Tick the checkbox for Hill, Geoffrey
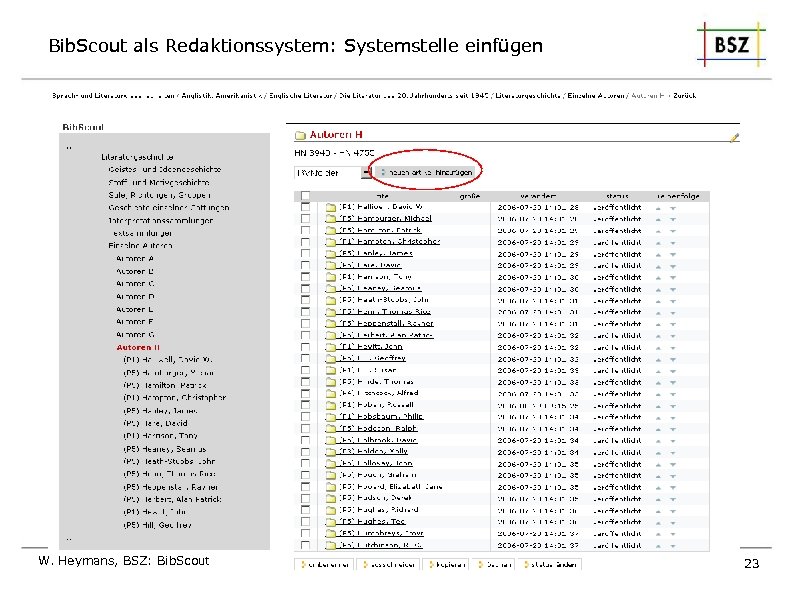794x595 pixels. tap(305, 359)
